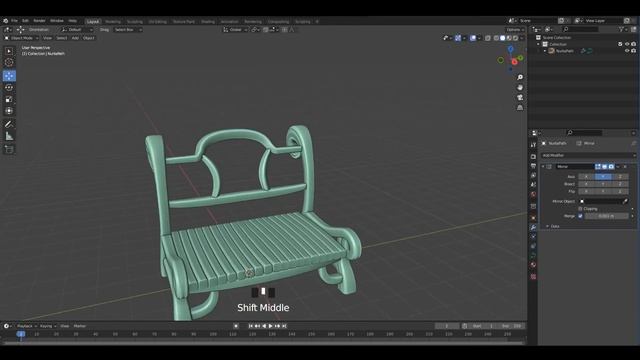This screenshot has width=640, height=360.
Task: Select the Move tool in left toolbar
Action: pos(9,76)
